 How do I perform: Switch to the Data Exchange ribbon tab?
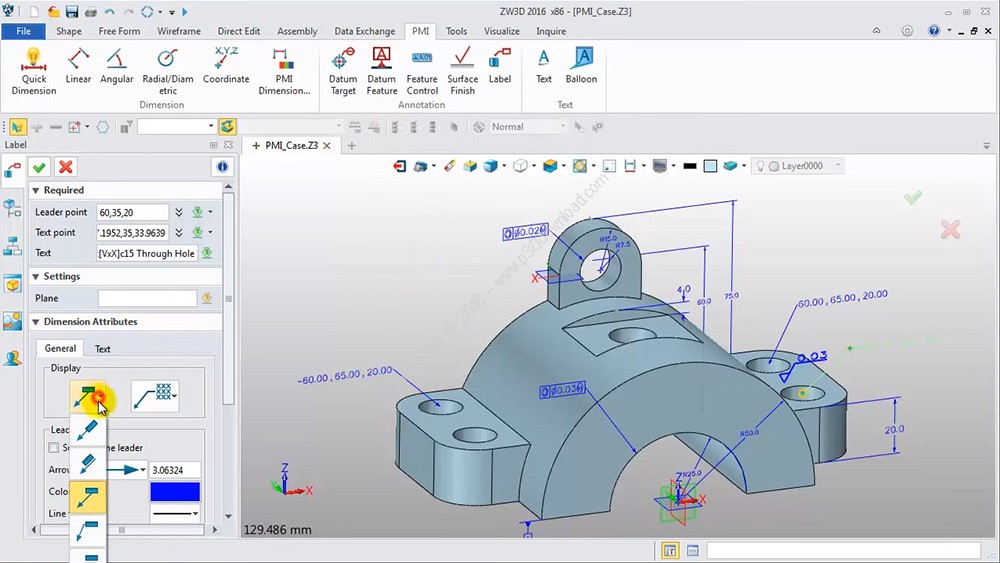pyautogui.click(x=364, y=31)
